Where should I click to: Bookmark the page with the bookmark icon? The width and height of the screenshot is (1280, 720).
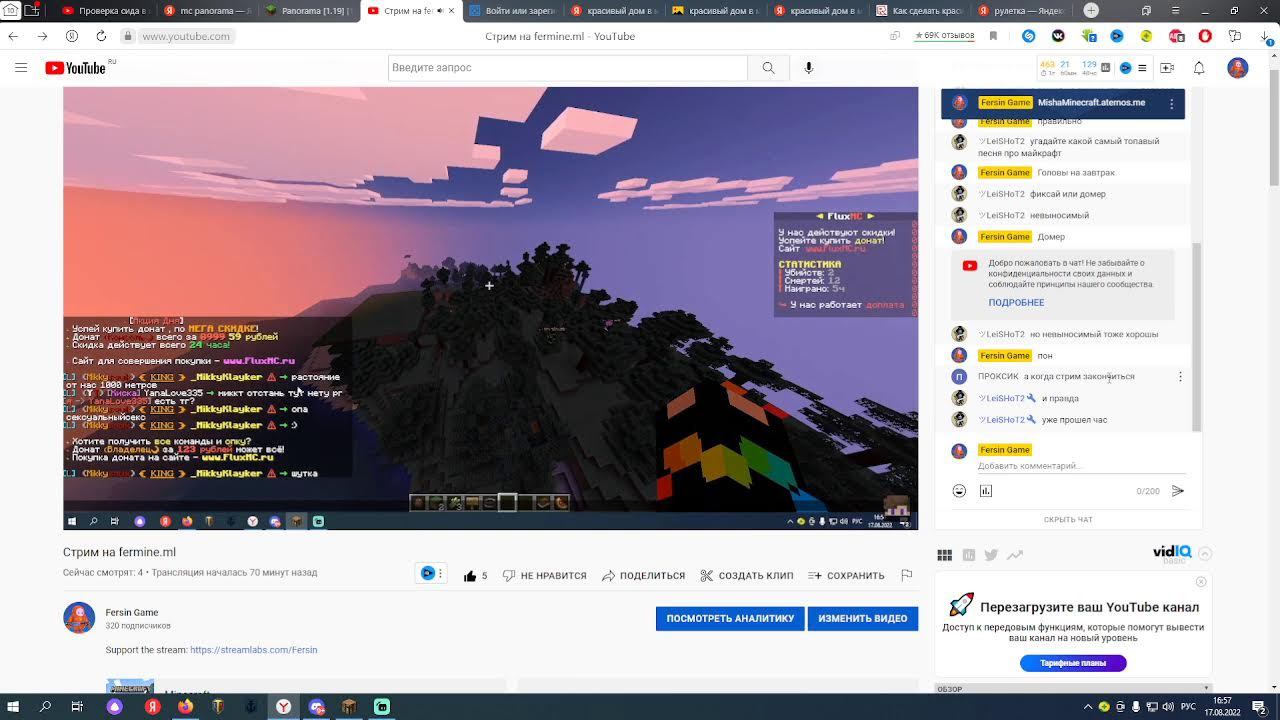pyautogui.click(x=993, y=36)
